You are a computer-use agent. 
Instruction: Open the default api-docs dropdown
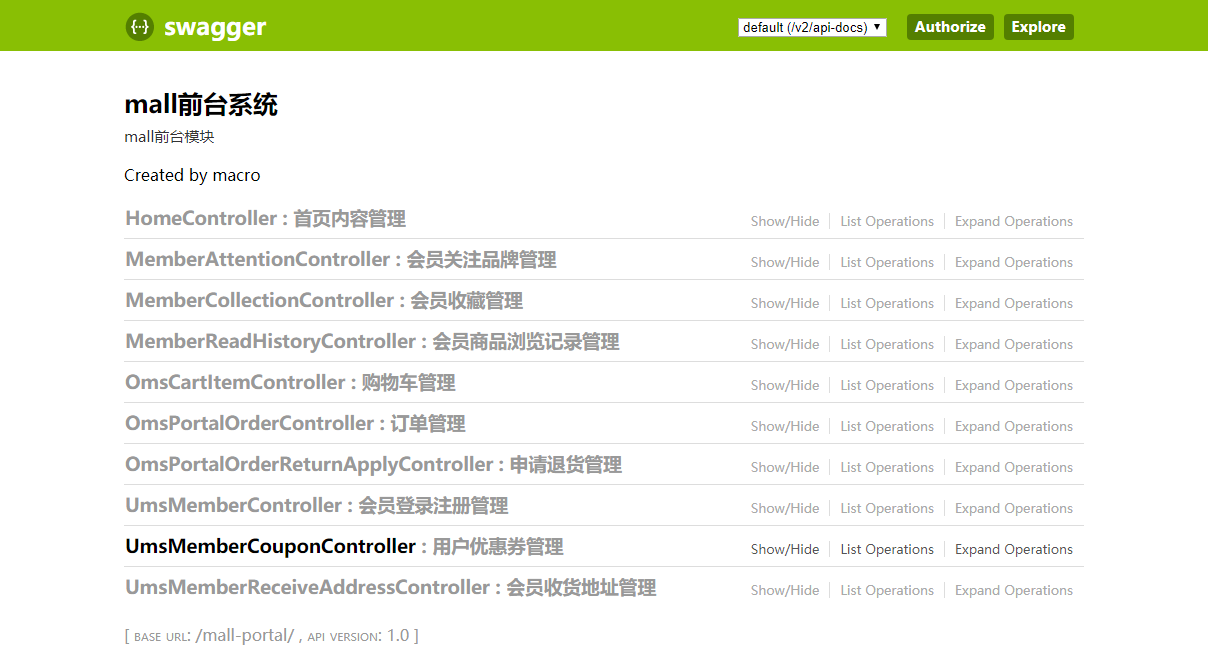pos(812,28)
